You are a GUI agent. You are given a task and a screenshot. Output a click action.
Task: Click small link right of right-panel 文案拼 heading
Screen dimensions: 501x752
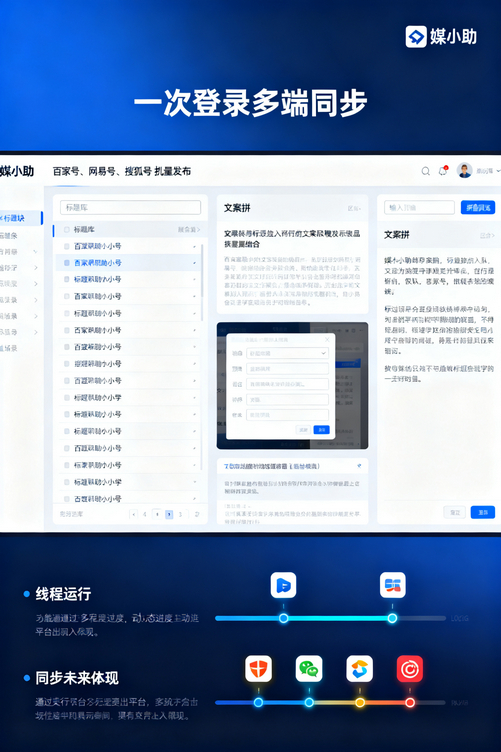487,235
